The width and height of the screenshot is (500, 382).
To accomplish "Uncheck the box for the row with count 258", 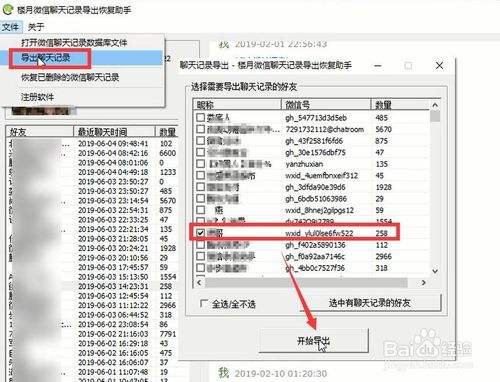I will click(x=200, y=233).
